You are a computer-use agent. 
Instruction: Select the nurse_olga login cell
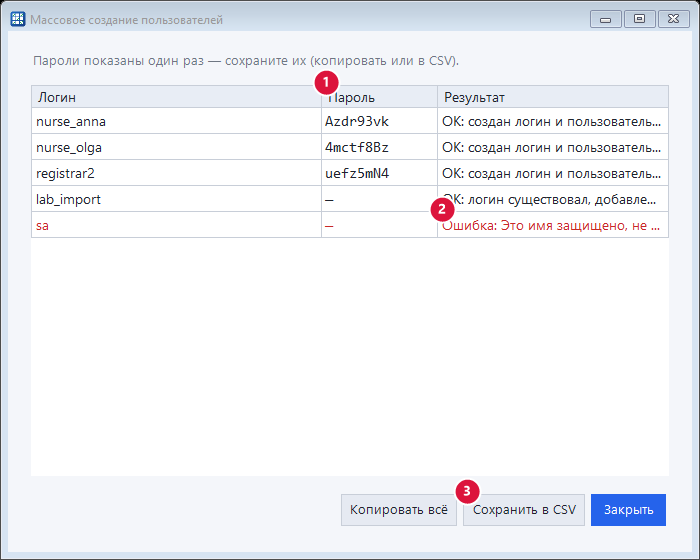click(176, 147)
